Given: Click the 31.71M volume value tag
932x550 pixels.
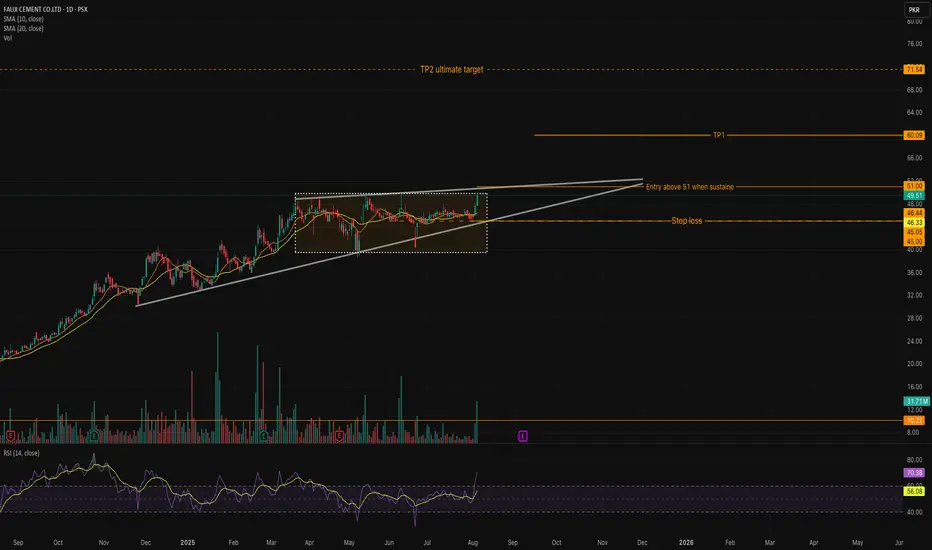Looking at the screenshot, I should [917, 401].
